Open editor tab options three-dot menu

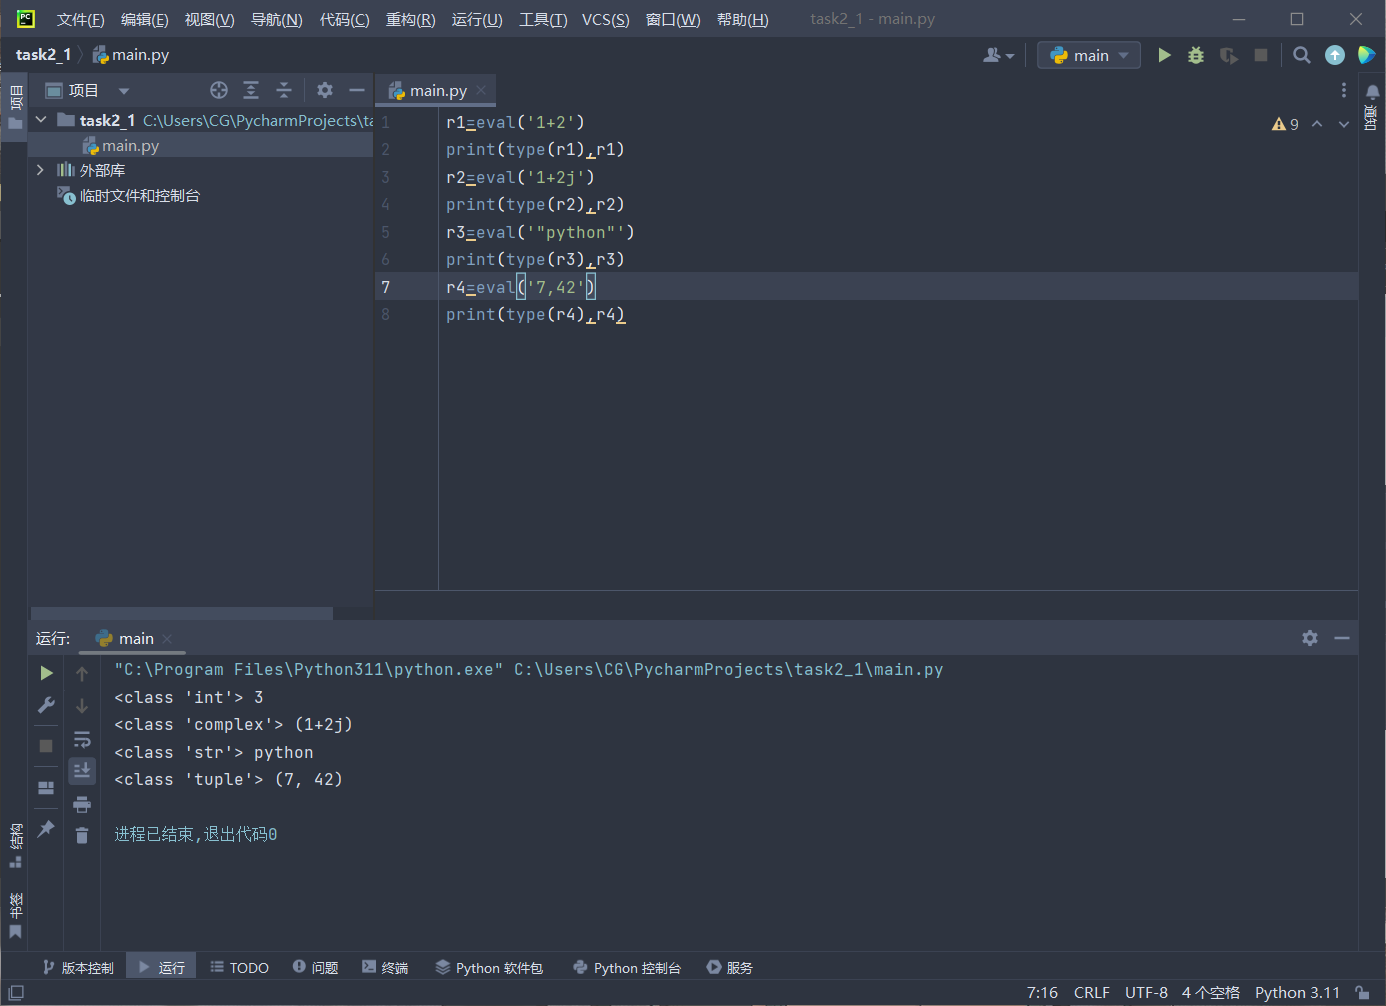(1344, 90)
